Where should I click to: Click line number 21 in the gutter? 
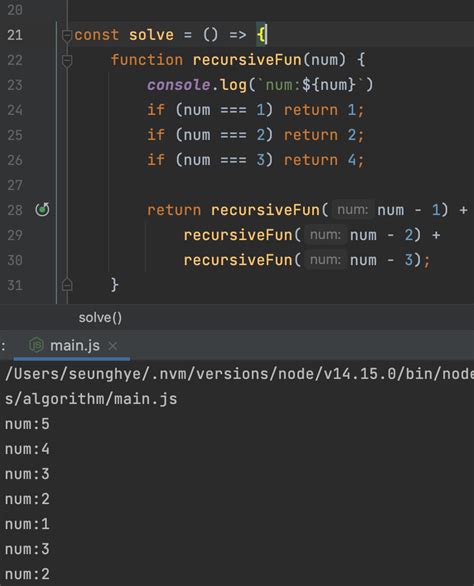[x=15, y=35]
